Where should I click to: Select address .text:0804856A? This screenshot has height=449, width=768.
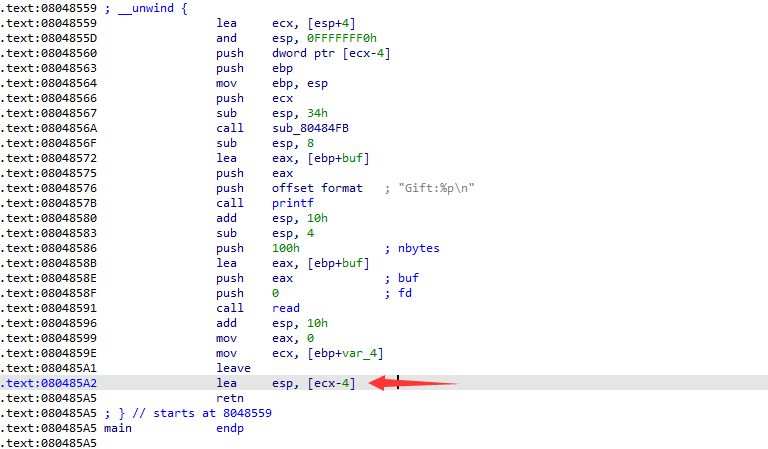[48, 128]
